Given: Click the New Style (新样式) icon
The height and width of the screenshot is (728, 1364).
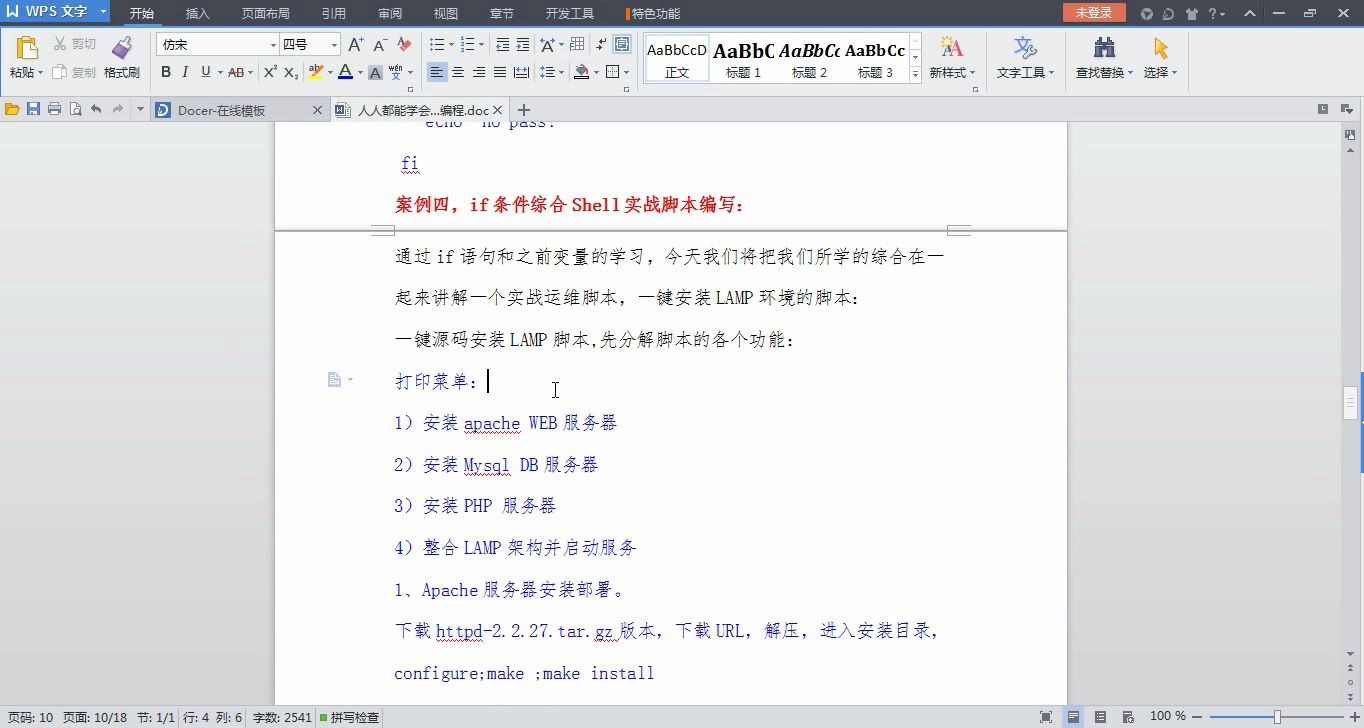Looking at the screenshot, I should (952, 47).
